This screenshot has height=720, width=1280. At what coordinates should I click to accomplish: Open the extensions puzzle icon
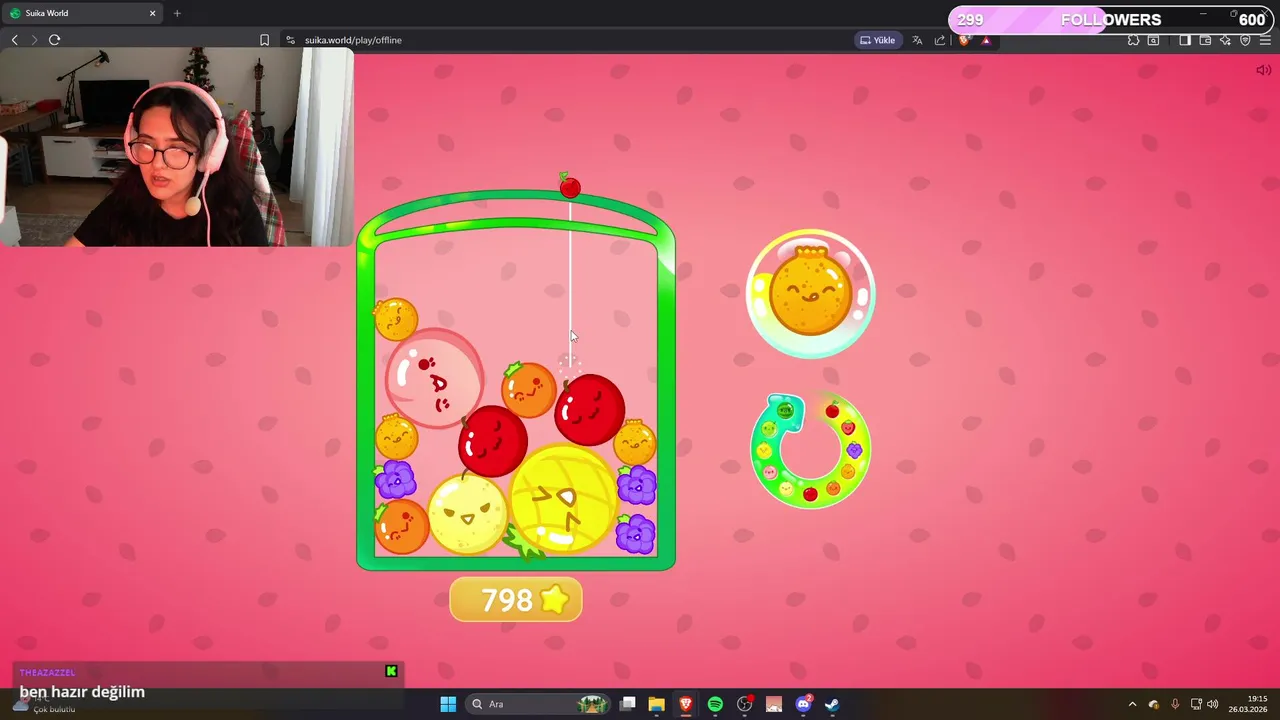(1133, 40)
